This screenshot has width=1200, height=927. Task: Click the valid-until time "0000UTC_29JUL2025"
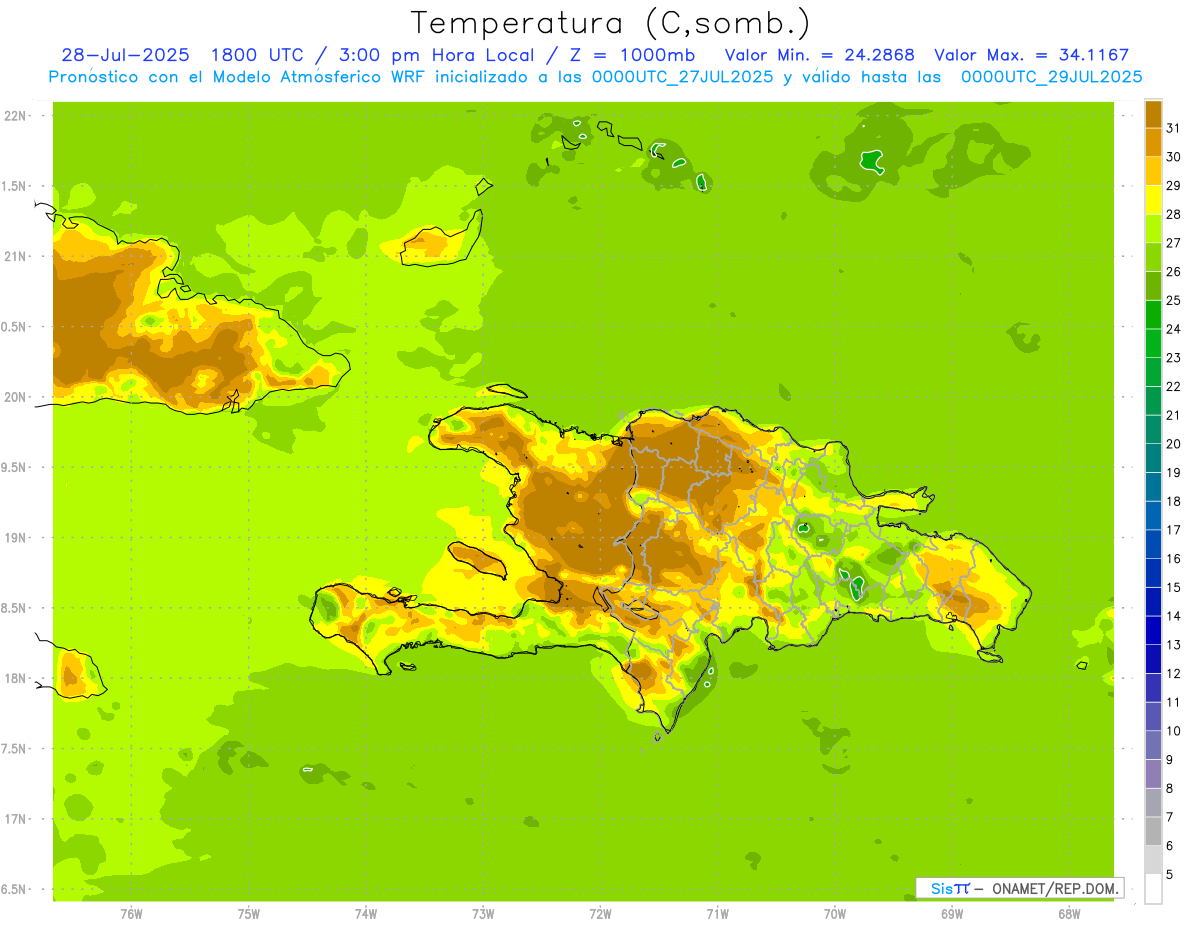(1052, 77)
